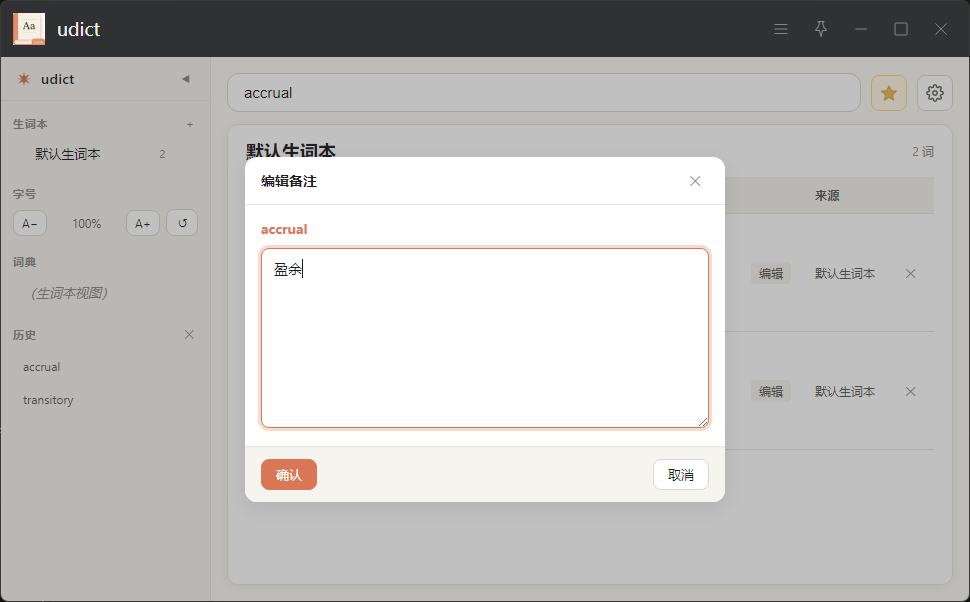The width and height of the screenshot is (970, 602).
Task: Increase font size with A+ button
Action: (143, 223)
